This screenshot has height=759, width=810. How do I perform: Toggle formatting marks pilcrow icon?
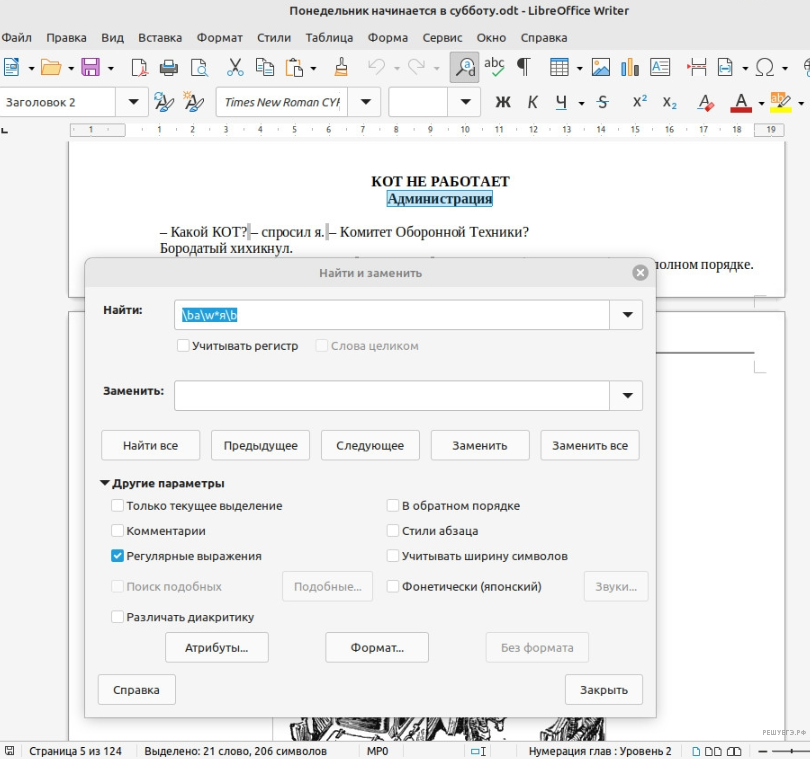[x=522, y=67]
